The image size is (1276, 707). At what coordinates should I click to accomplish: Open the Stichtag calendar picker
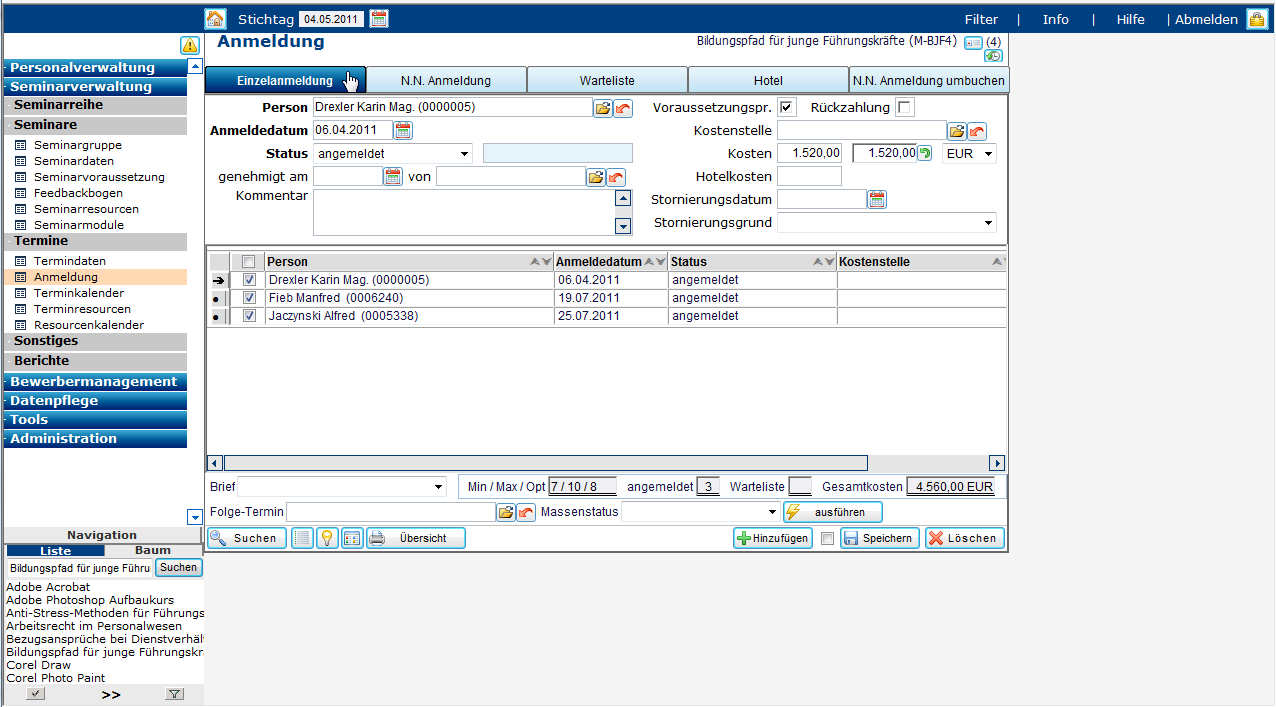379,18
